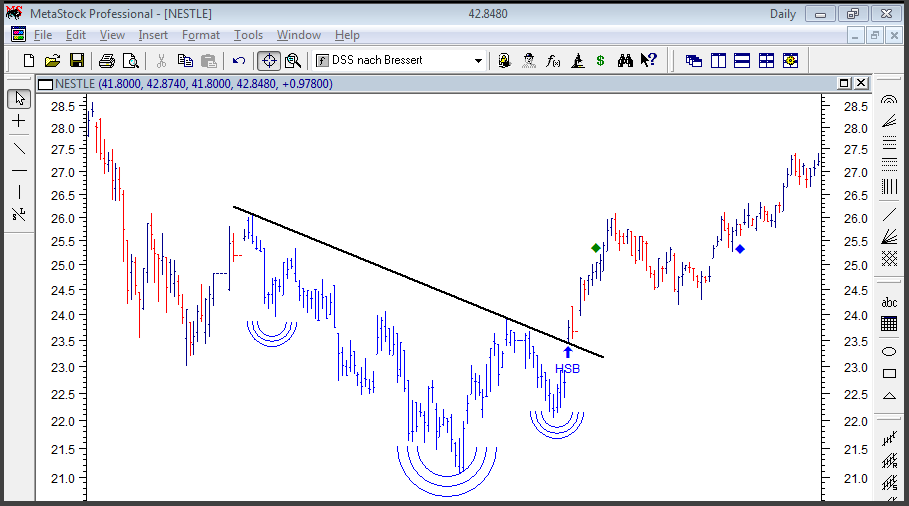Select the arrow pointer tool in left toolbar
Image resolution: width=909 pixels, height=506 pixels.
[x=19, y=99]
